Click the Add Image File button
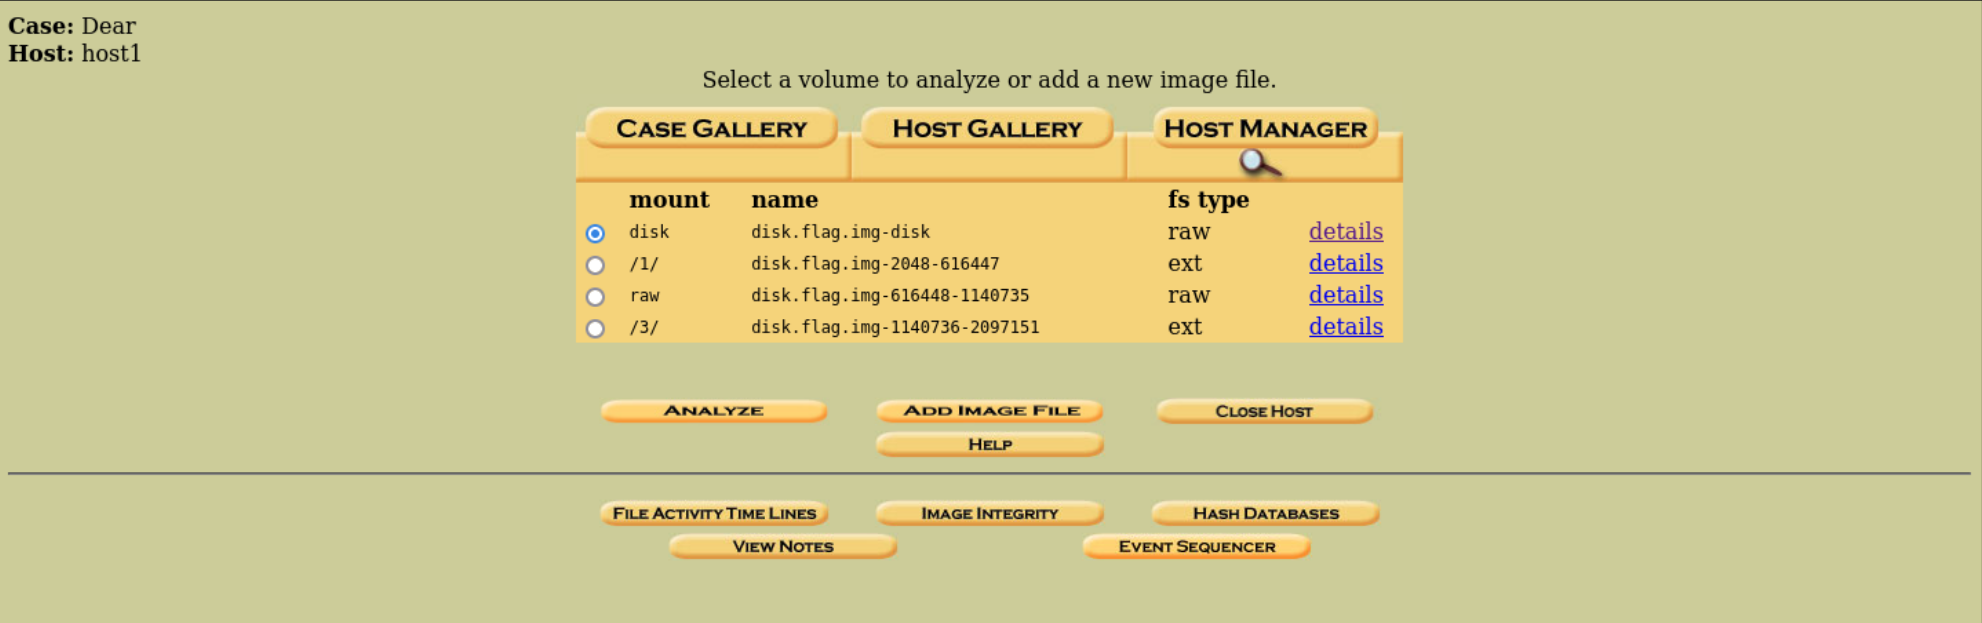Image resolution: width=1982 pixels, height=623 pixels. [990, 411]
